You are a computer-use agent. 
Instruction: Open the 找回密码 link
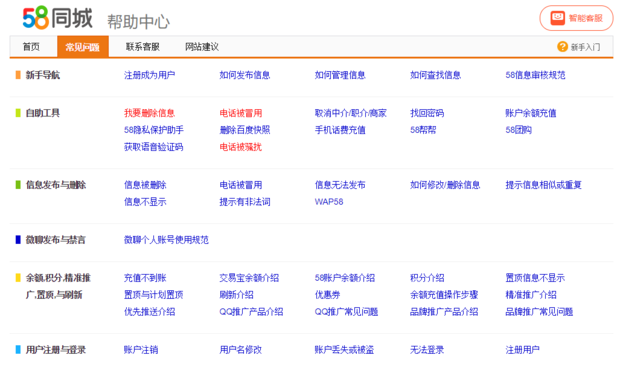pyautogui.click(x=427, y=113)
